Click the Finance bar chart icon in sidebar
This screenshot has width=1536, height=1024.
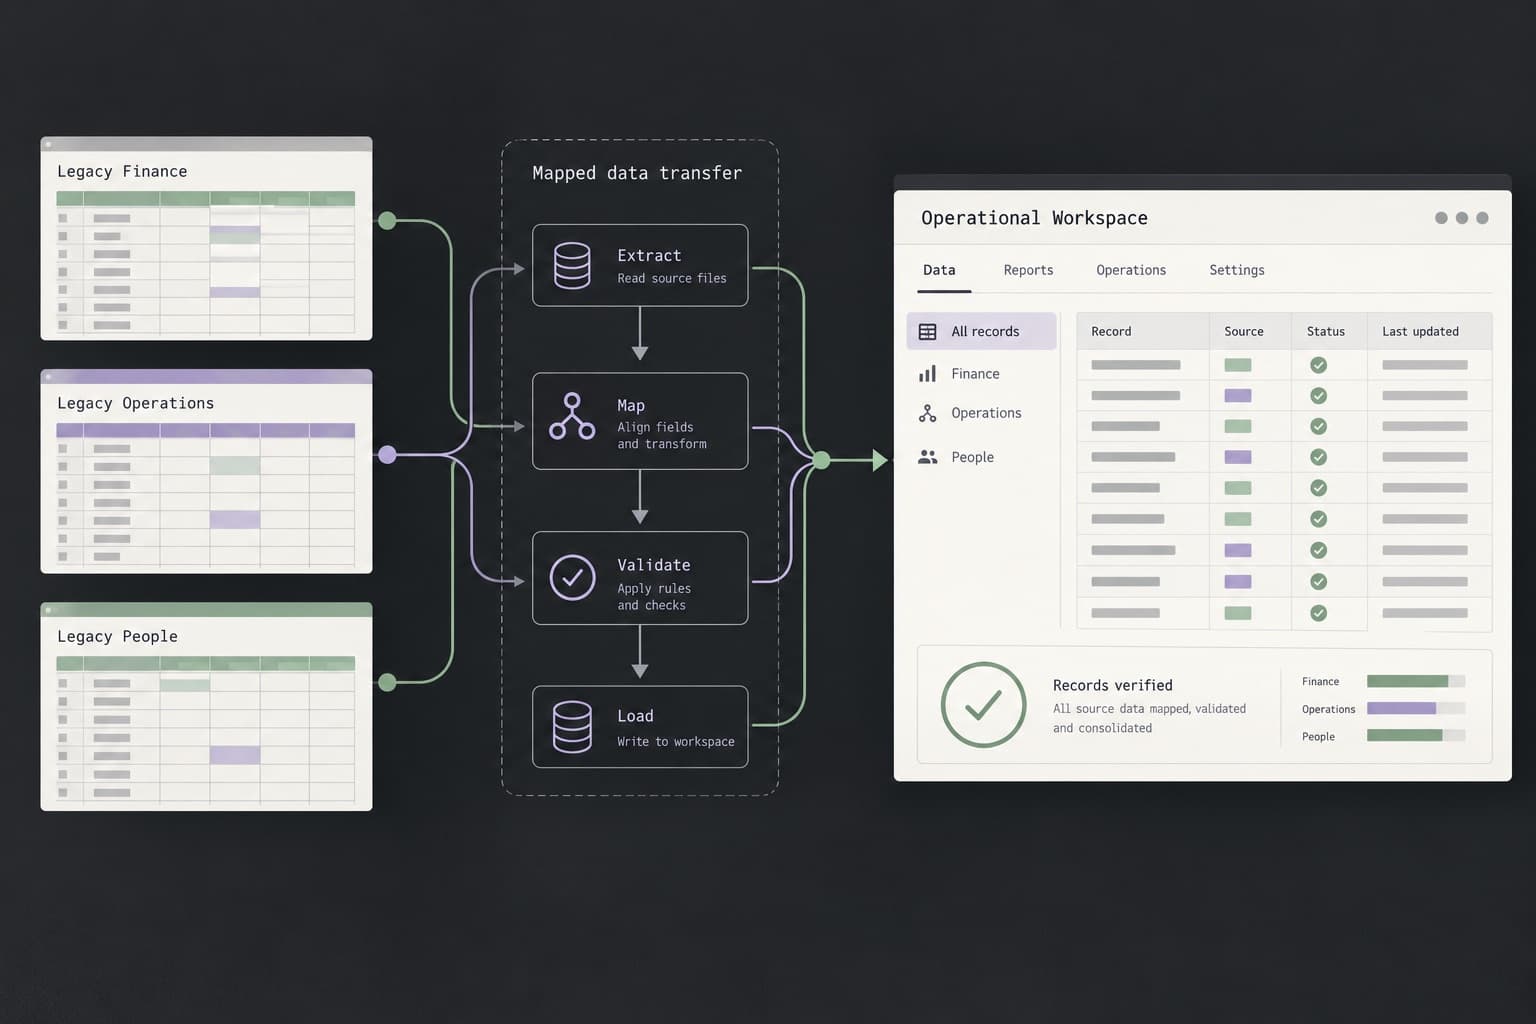click(928, 373)
